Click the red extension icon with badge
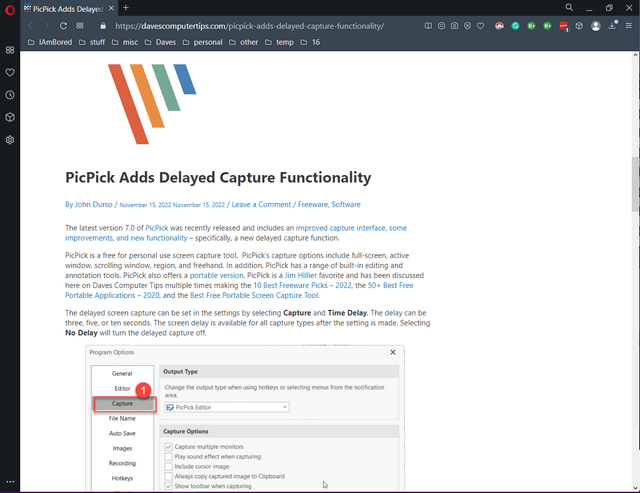 [563, 26]
